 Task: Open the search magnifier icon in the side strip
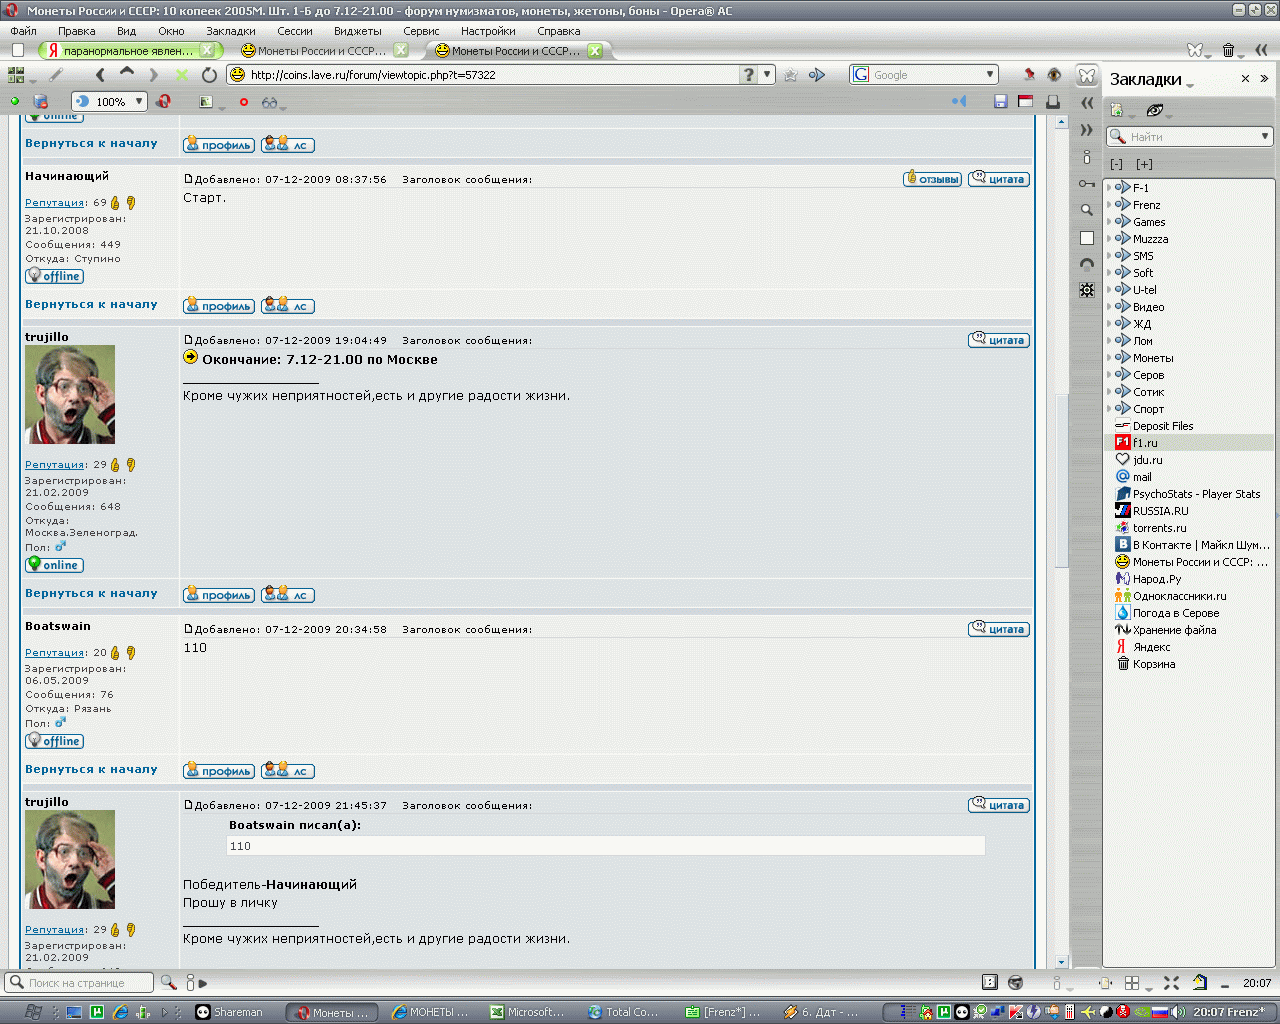click(1087, 210)
